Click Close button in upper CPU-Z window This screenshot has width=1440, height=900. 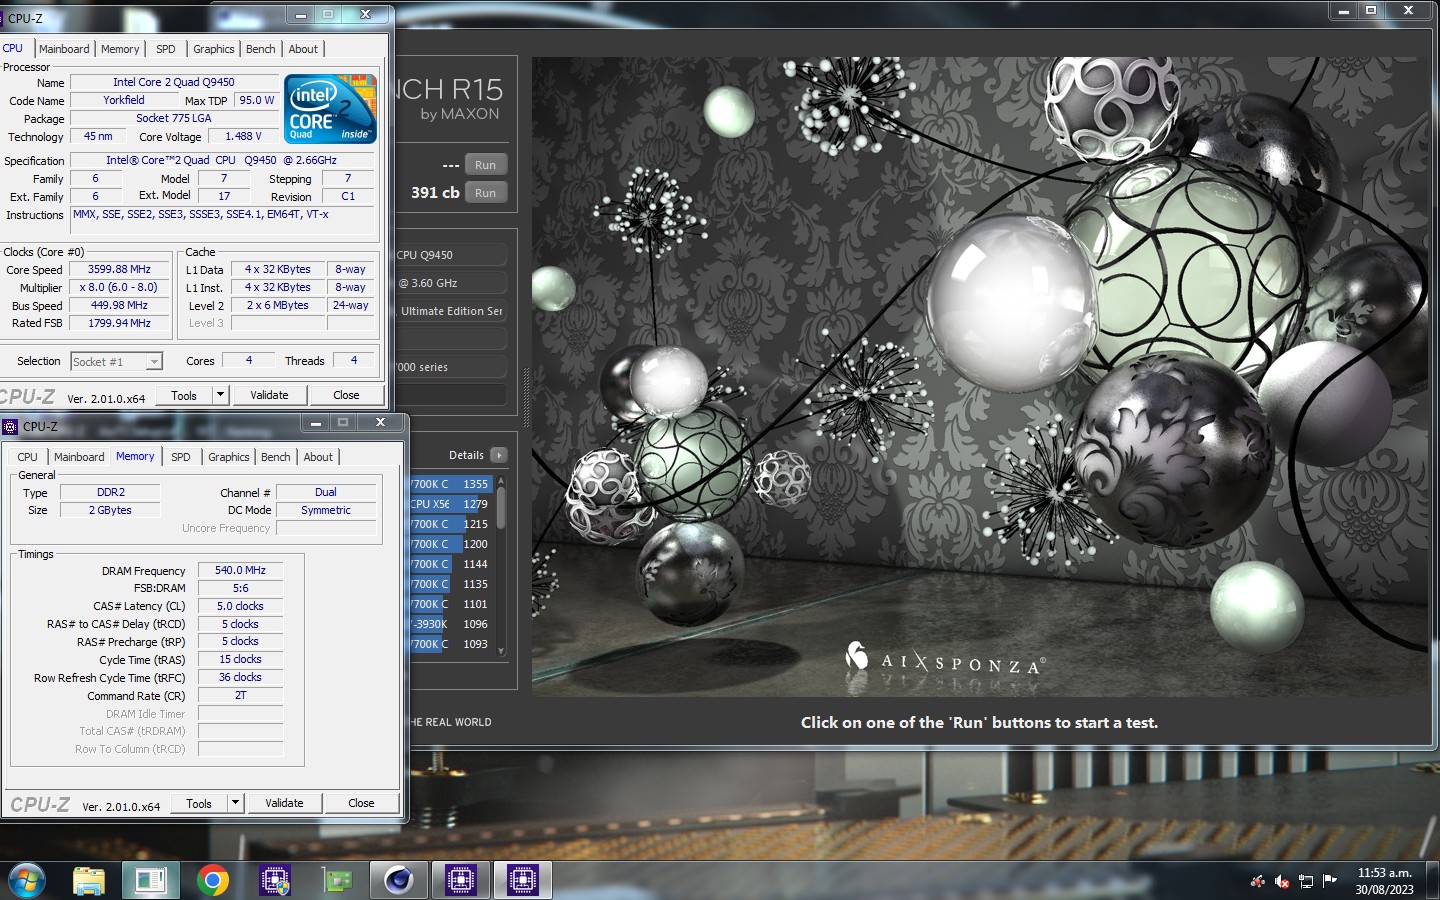click(346, 395)
